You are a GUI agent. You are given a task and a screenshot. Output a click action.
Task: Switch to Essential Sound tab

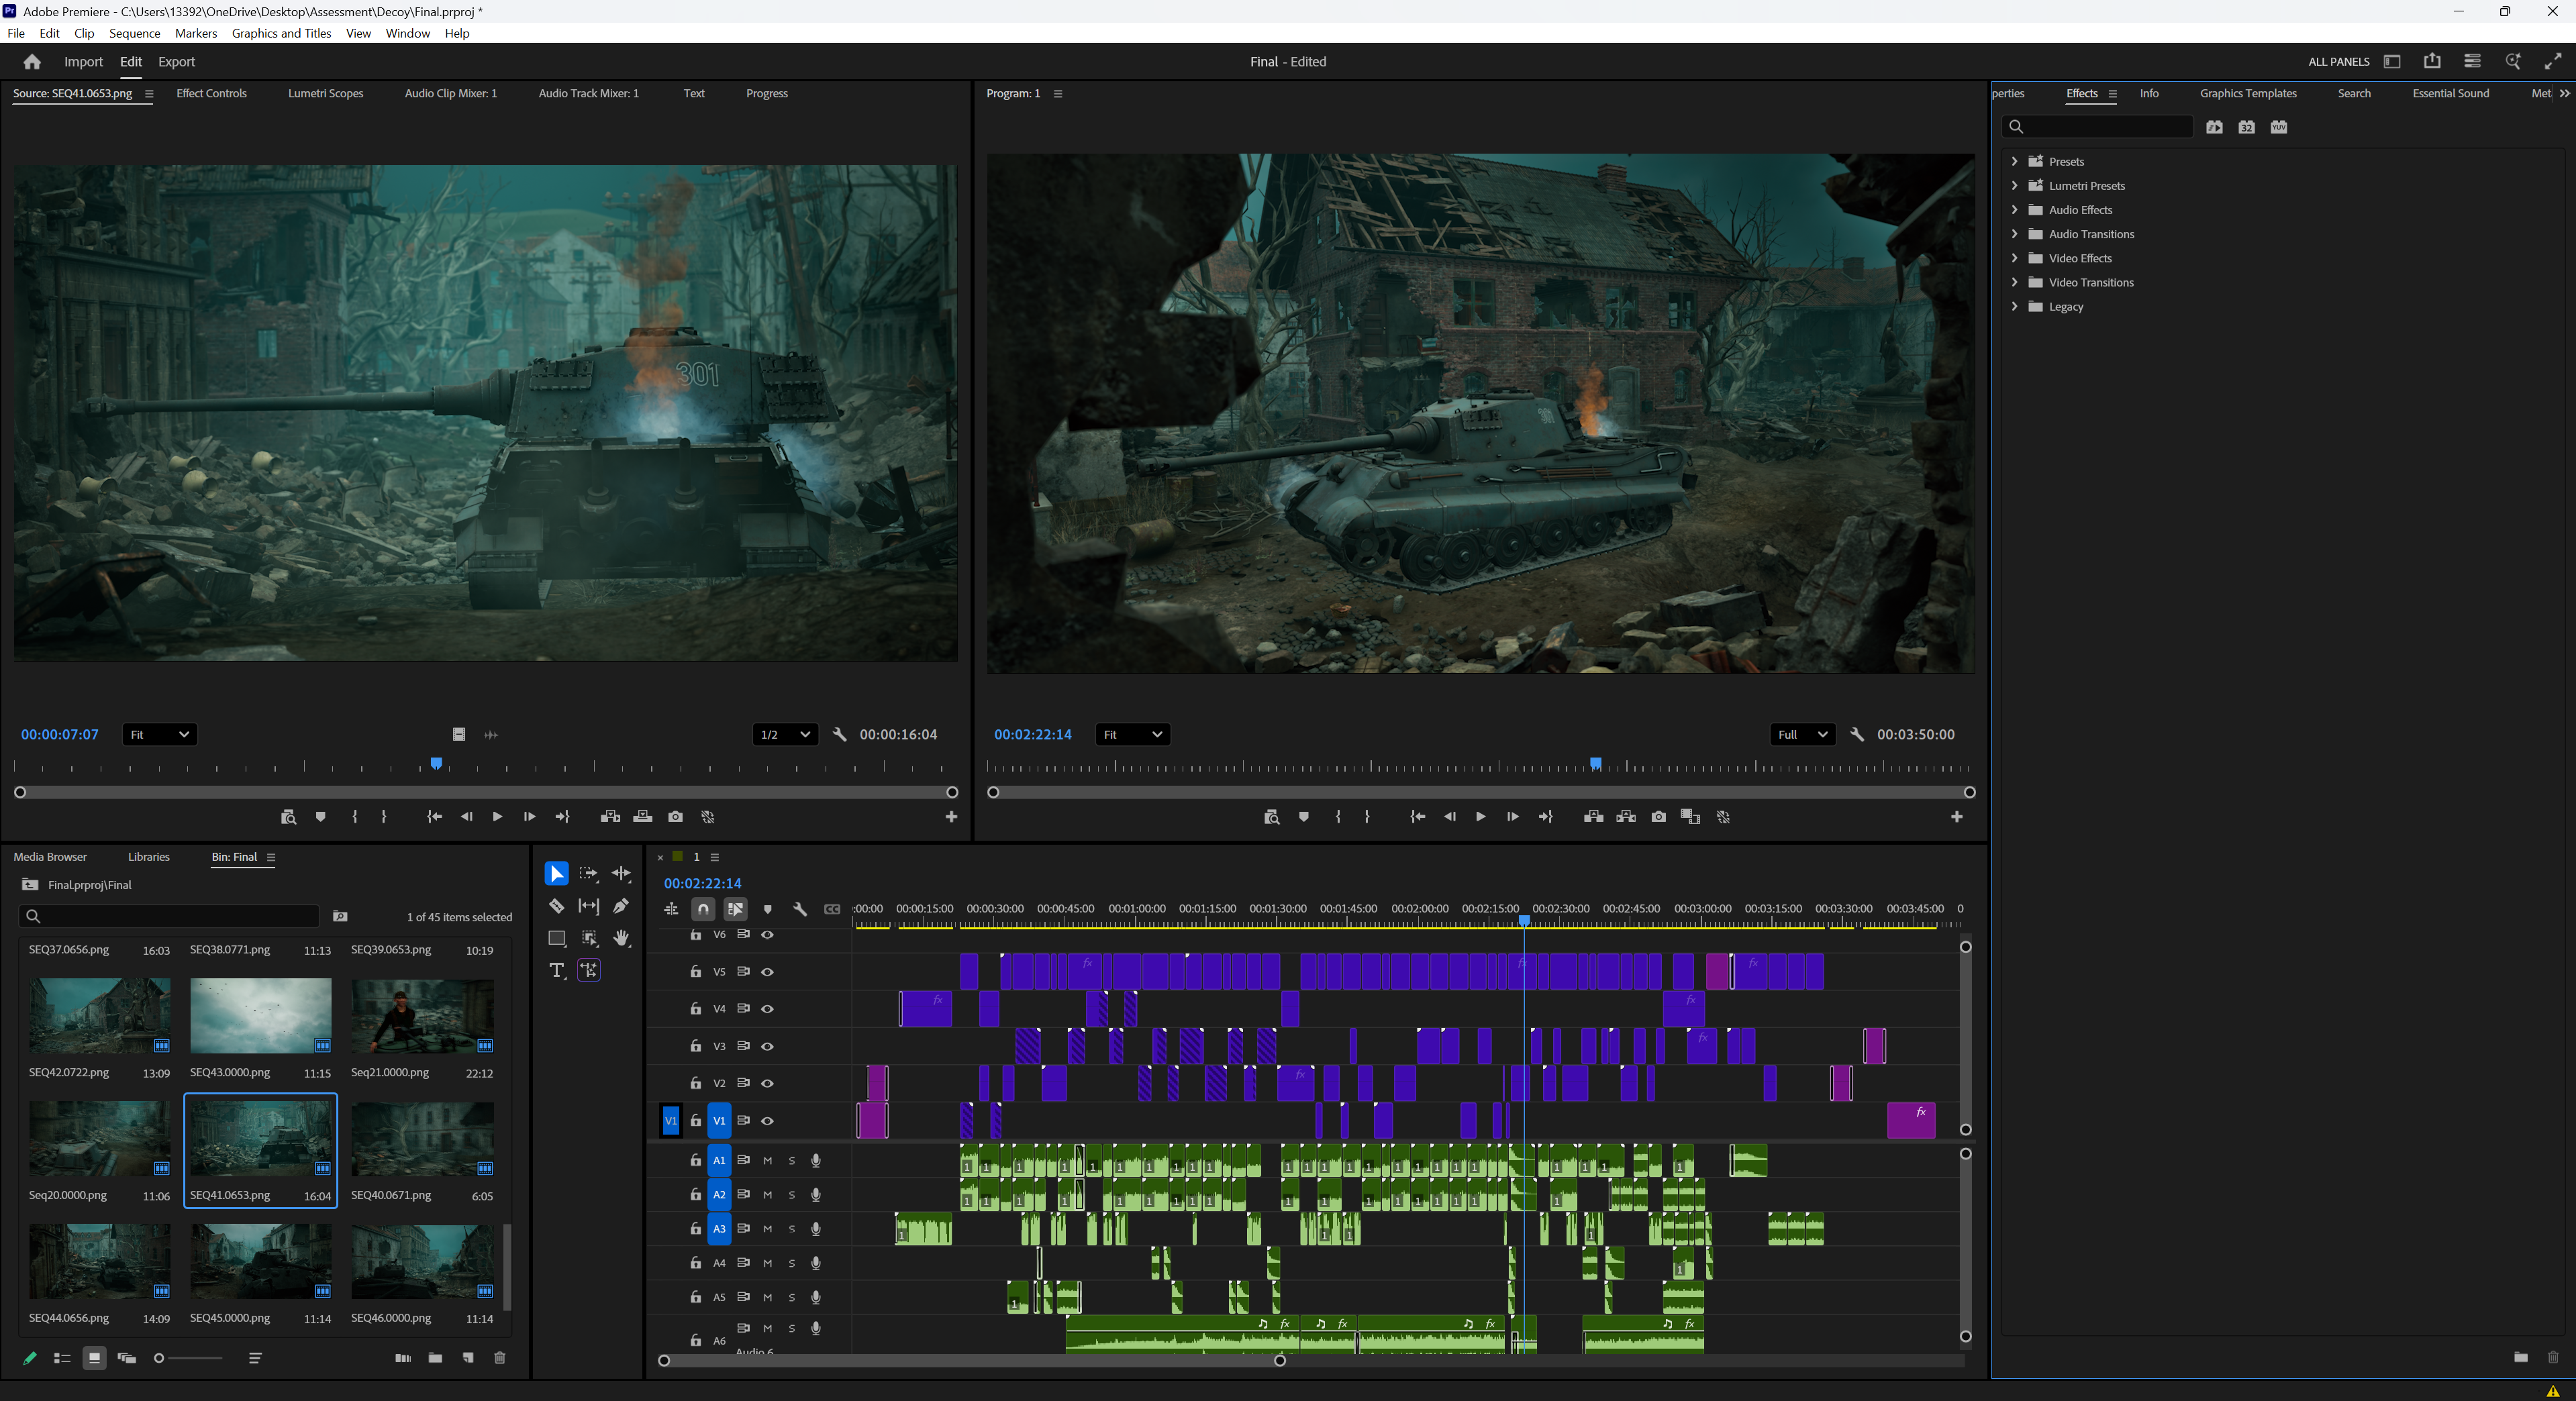[2450, 93]
